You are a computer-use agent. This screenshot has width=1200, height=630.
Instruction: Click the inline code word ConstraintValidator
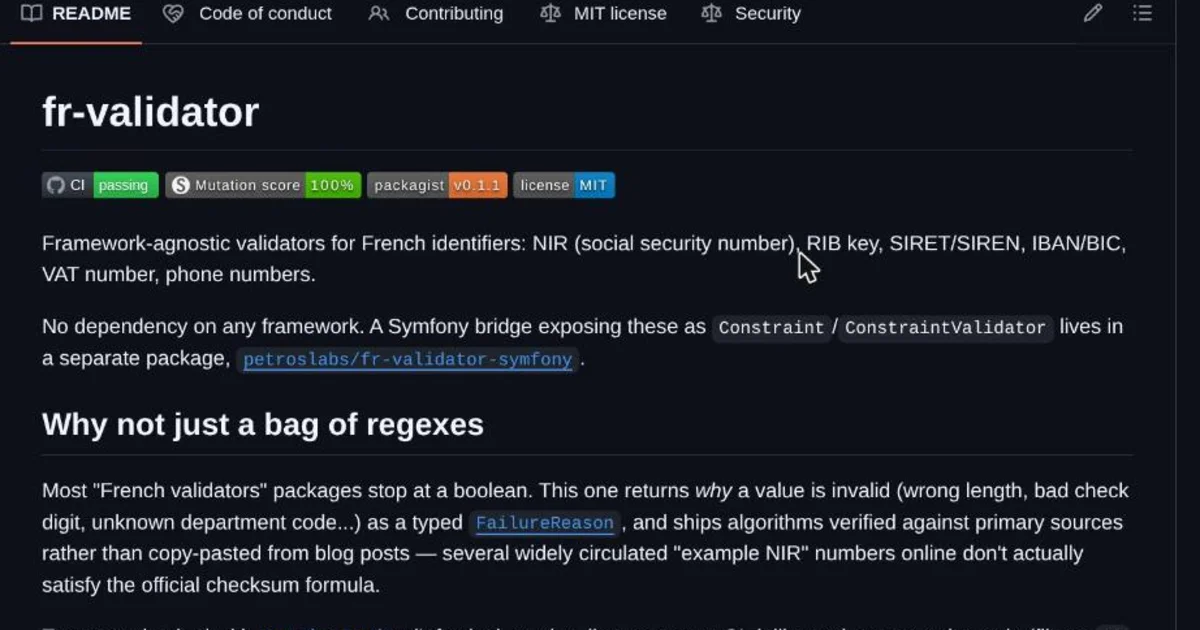click(945, 328)
